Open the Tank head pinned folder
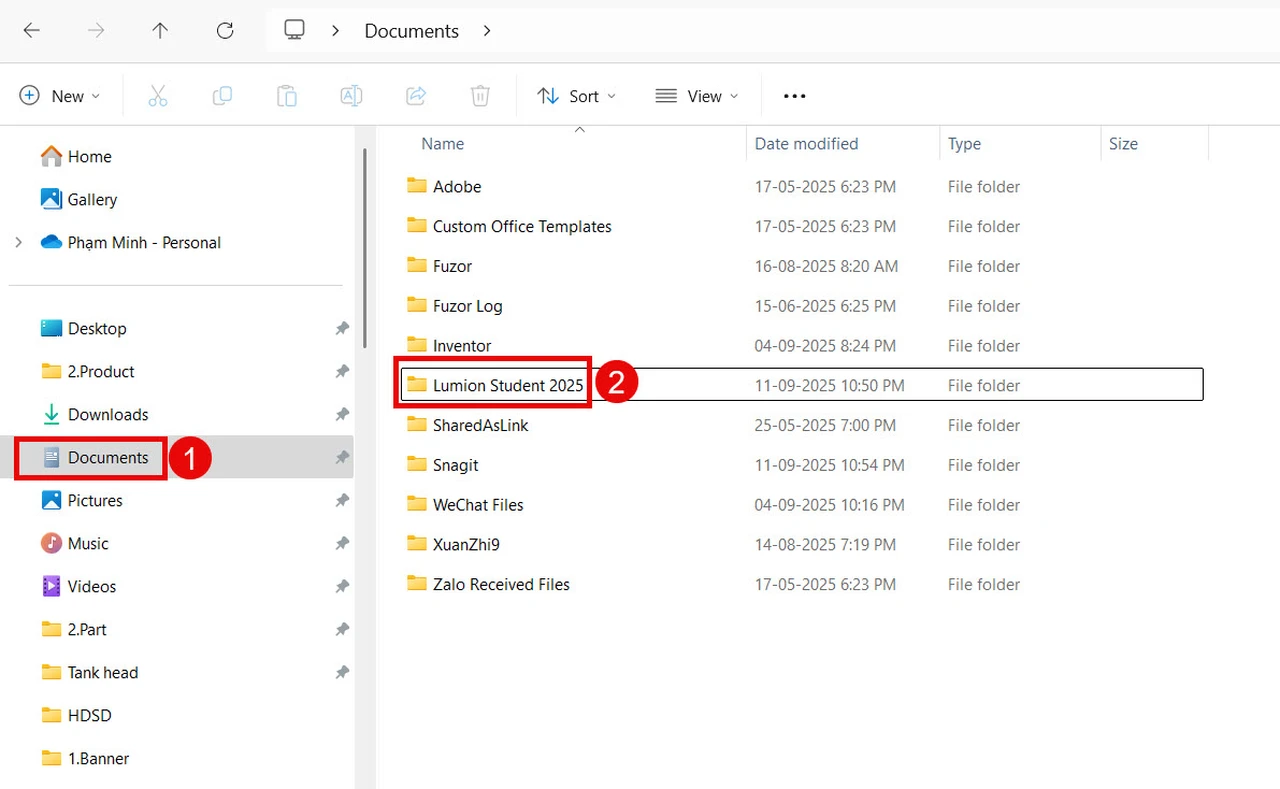The height and width of the screenshot is (789, 1280). coord(89,672)
